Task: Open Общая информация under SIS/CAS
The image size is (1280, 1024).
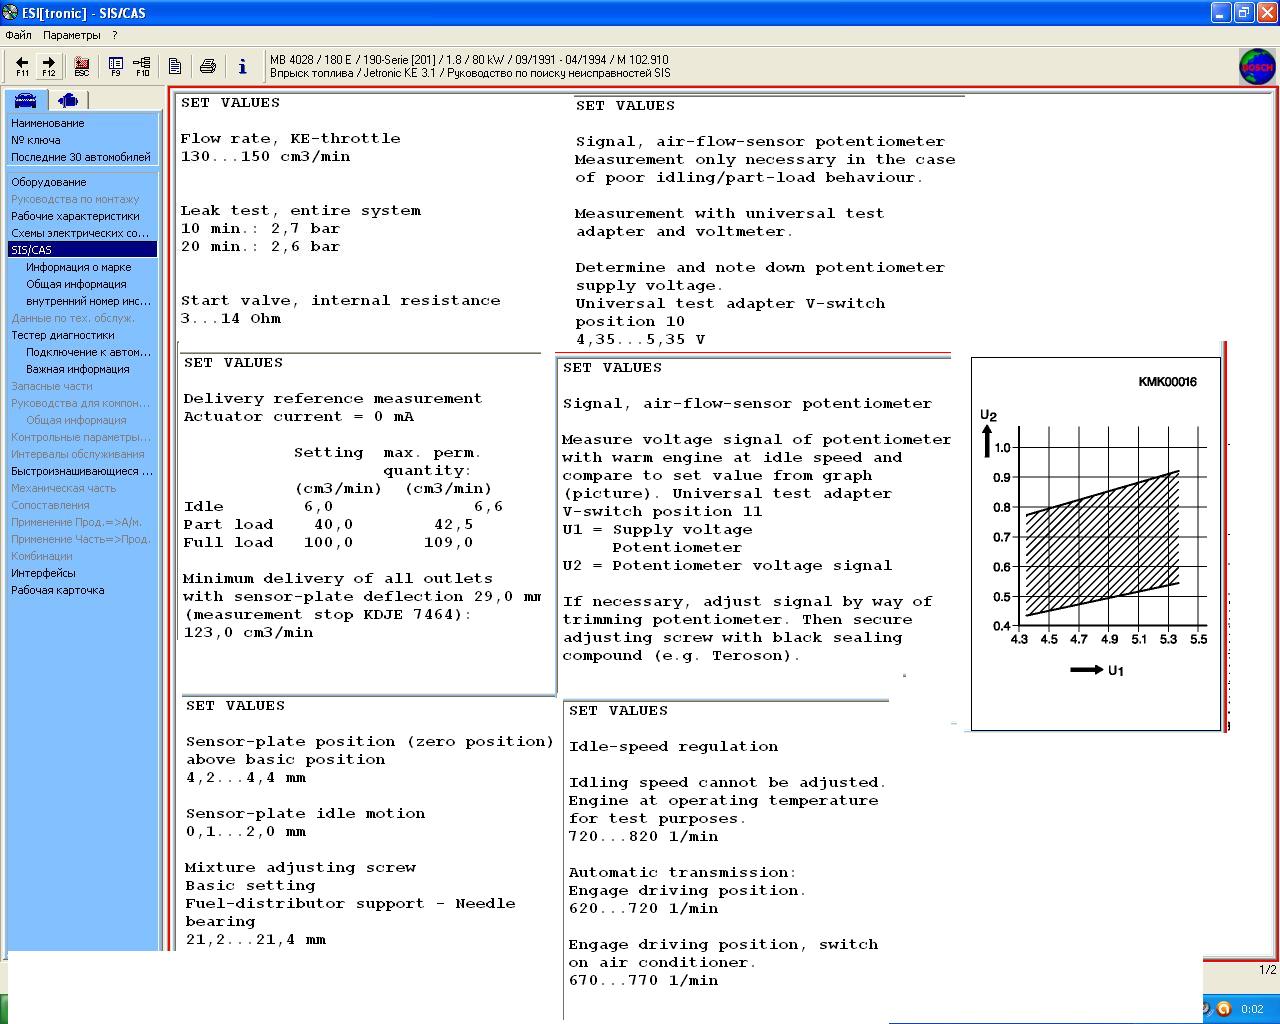Action: [76, 284]
